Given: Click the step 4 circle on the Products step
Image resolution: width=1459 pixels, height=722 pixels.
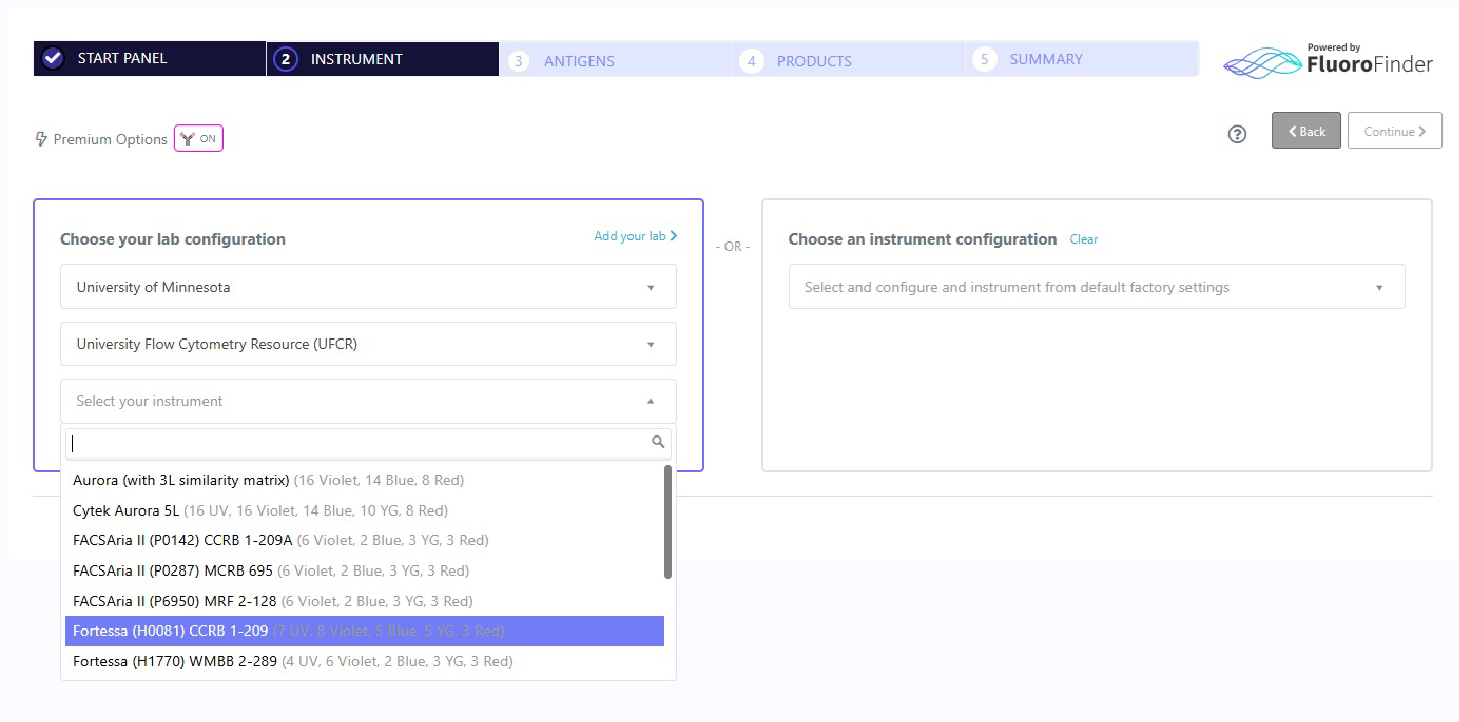Looking at the screenshot, I should [751, 60].
